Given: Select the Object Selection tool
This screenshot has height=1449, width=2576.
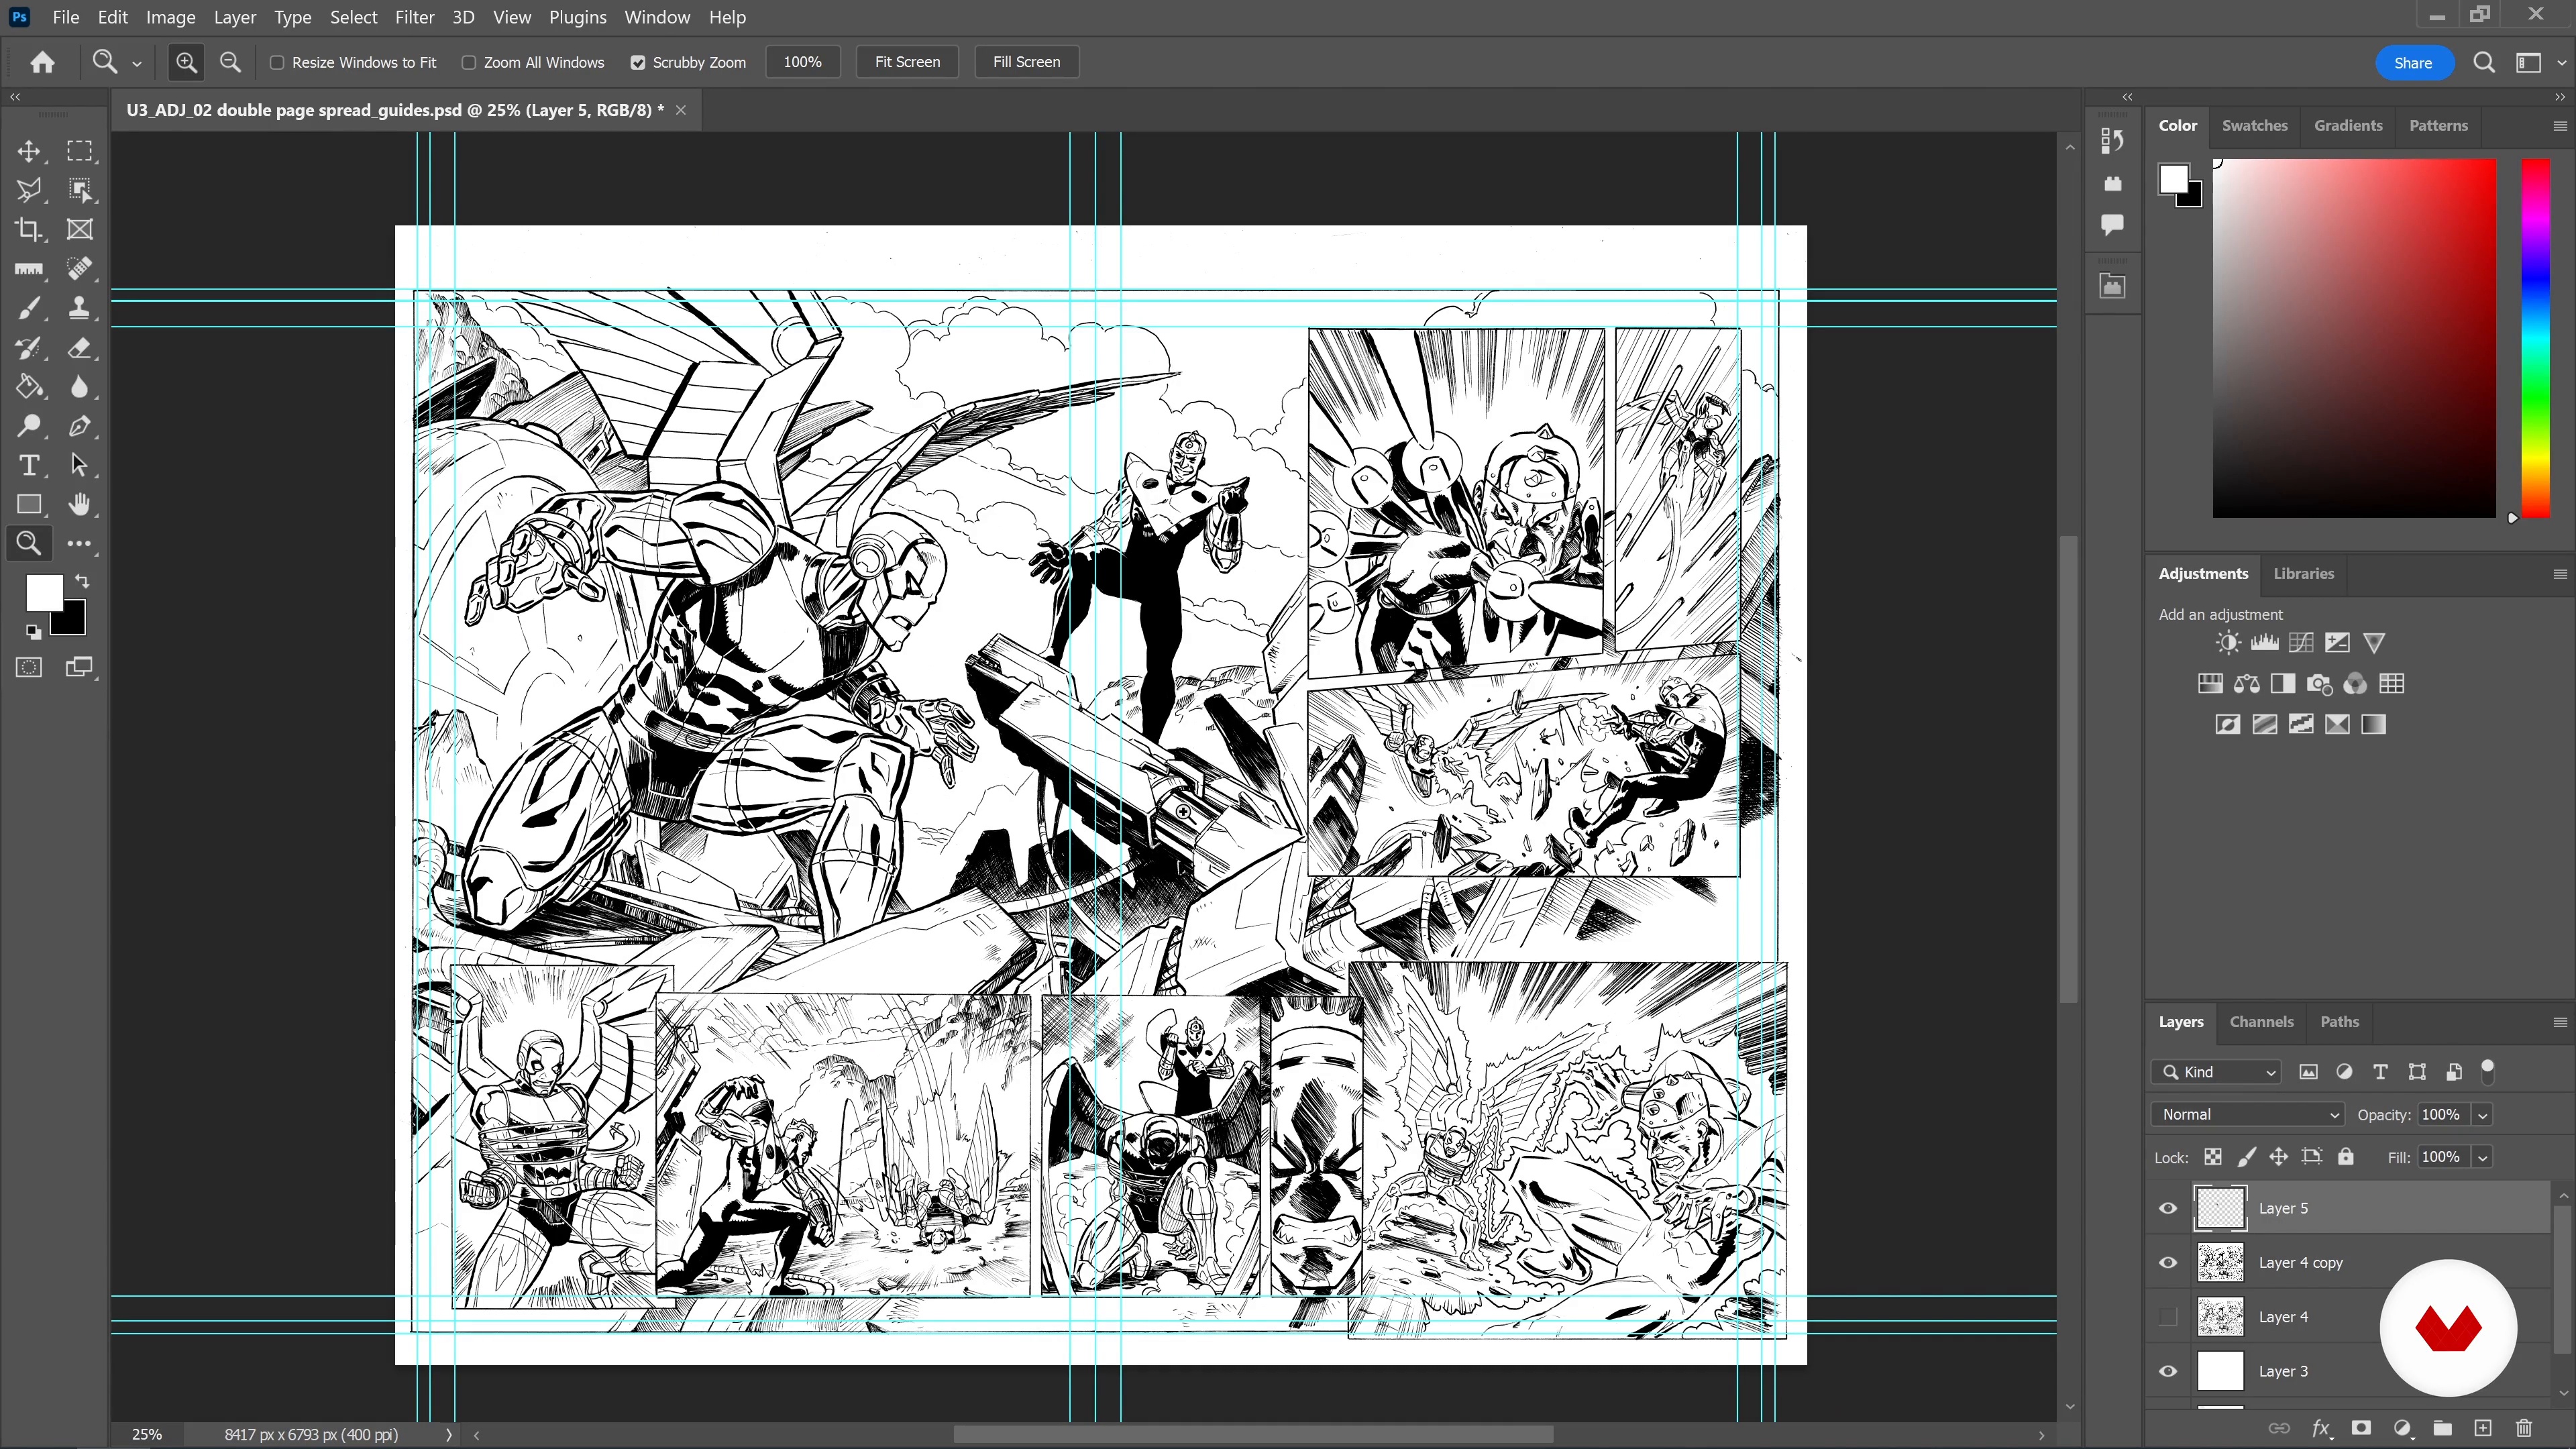Looking at the screenshot, I should tap(79, 190).
